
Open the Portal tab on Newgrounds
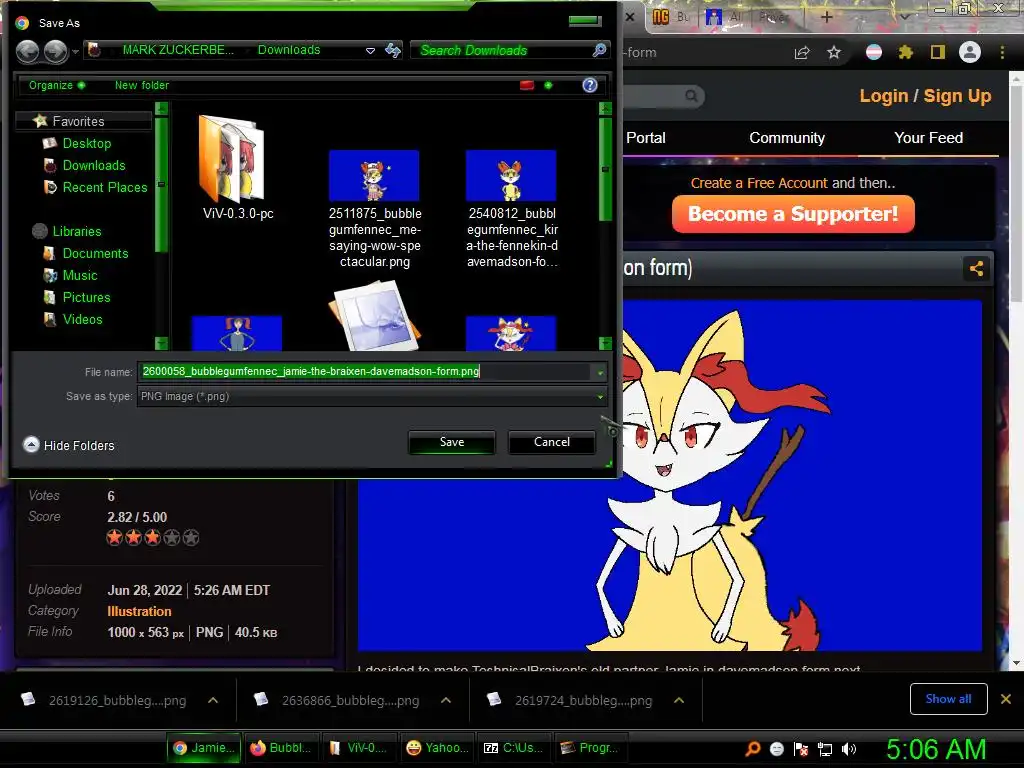tap(646, 138)
